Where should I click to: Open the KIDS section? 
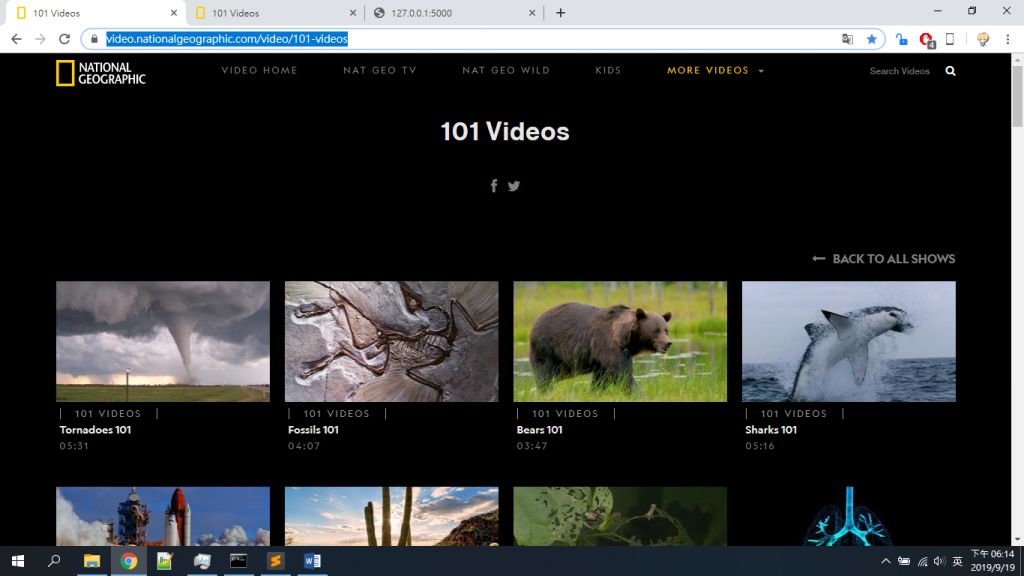pos(608,71)
